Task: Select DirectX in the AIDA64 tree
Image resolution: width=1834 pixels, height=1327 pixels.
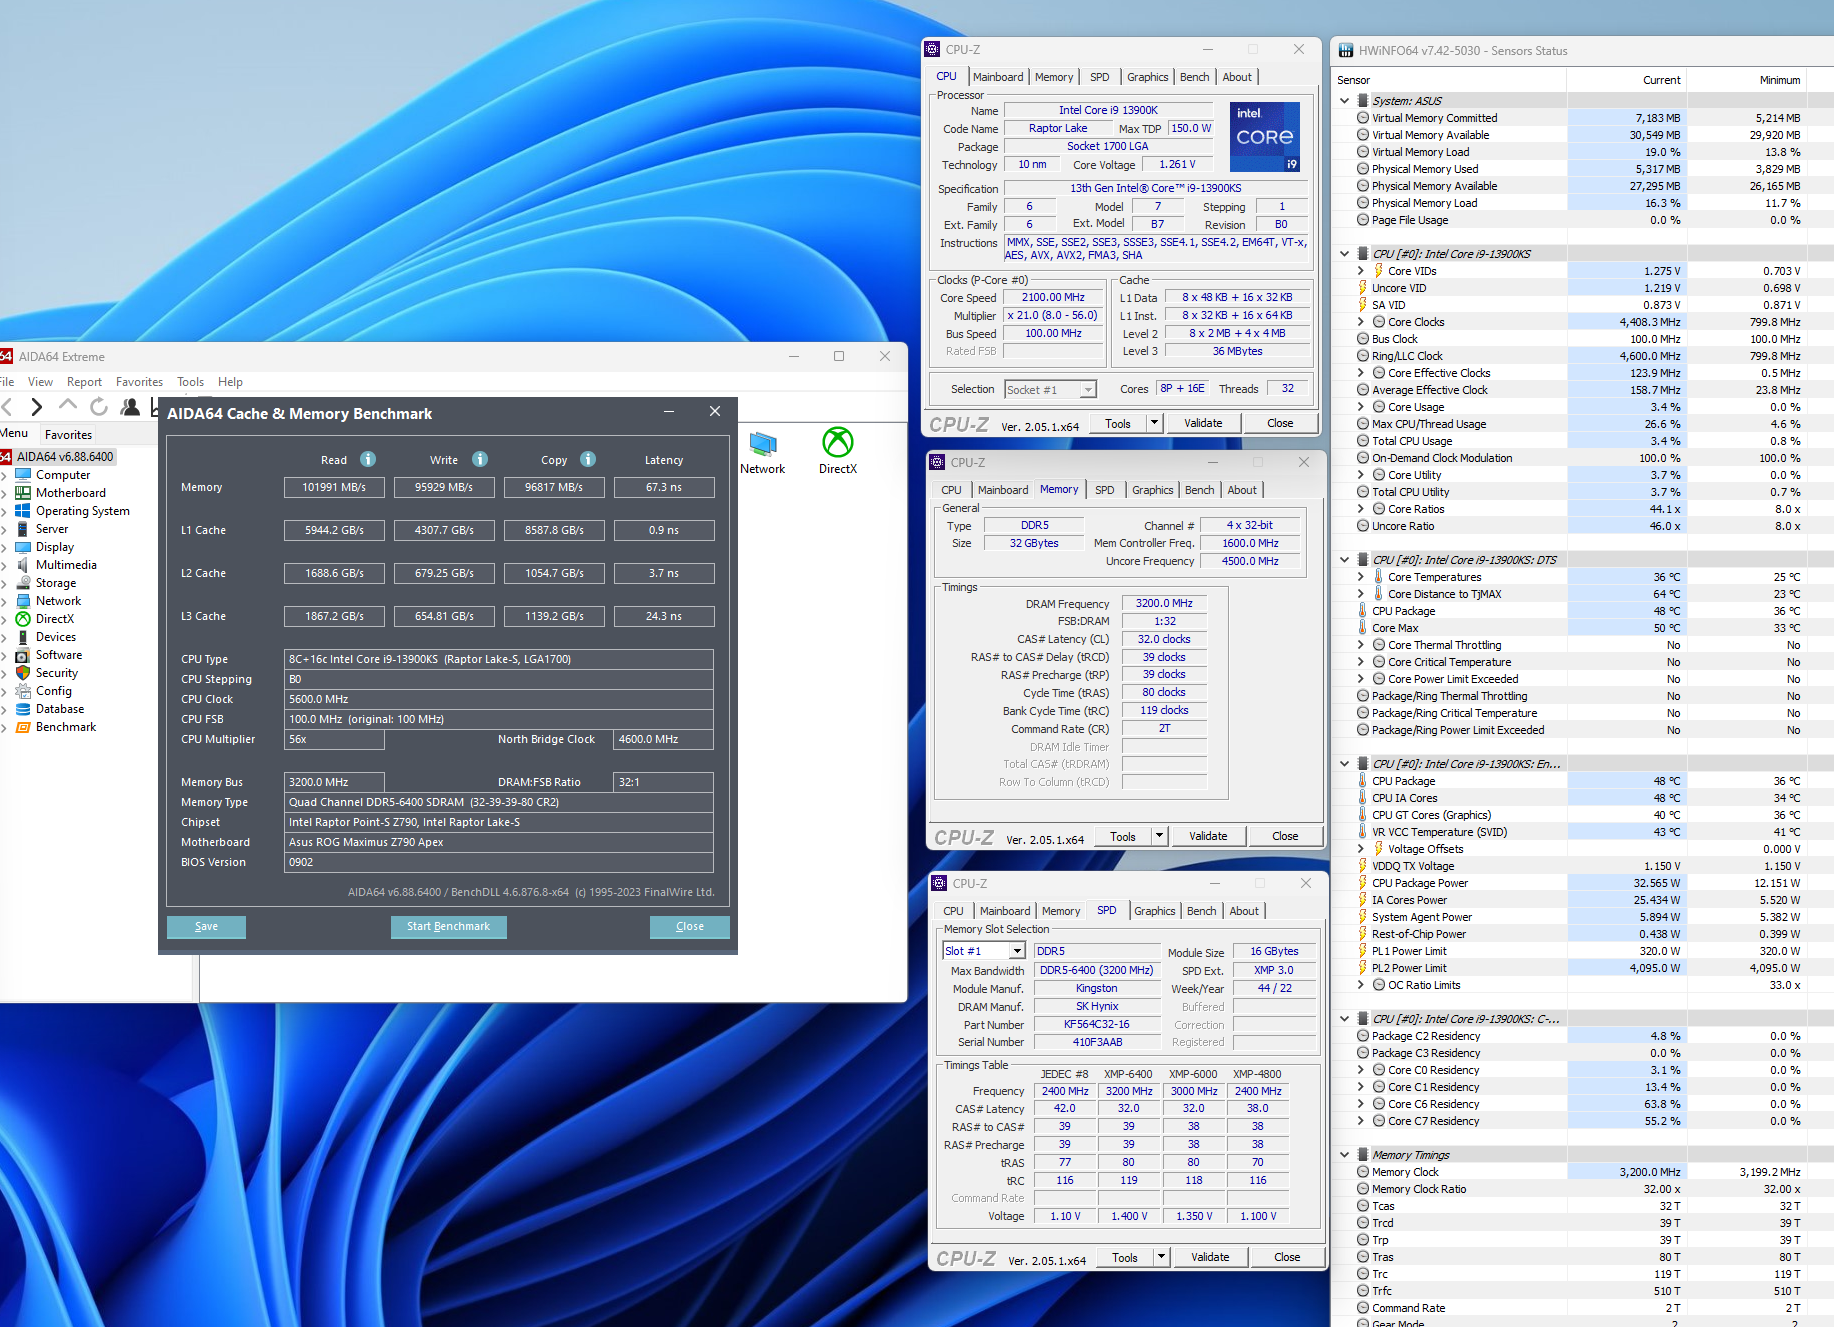Action: (55, 619)
